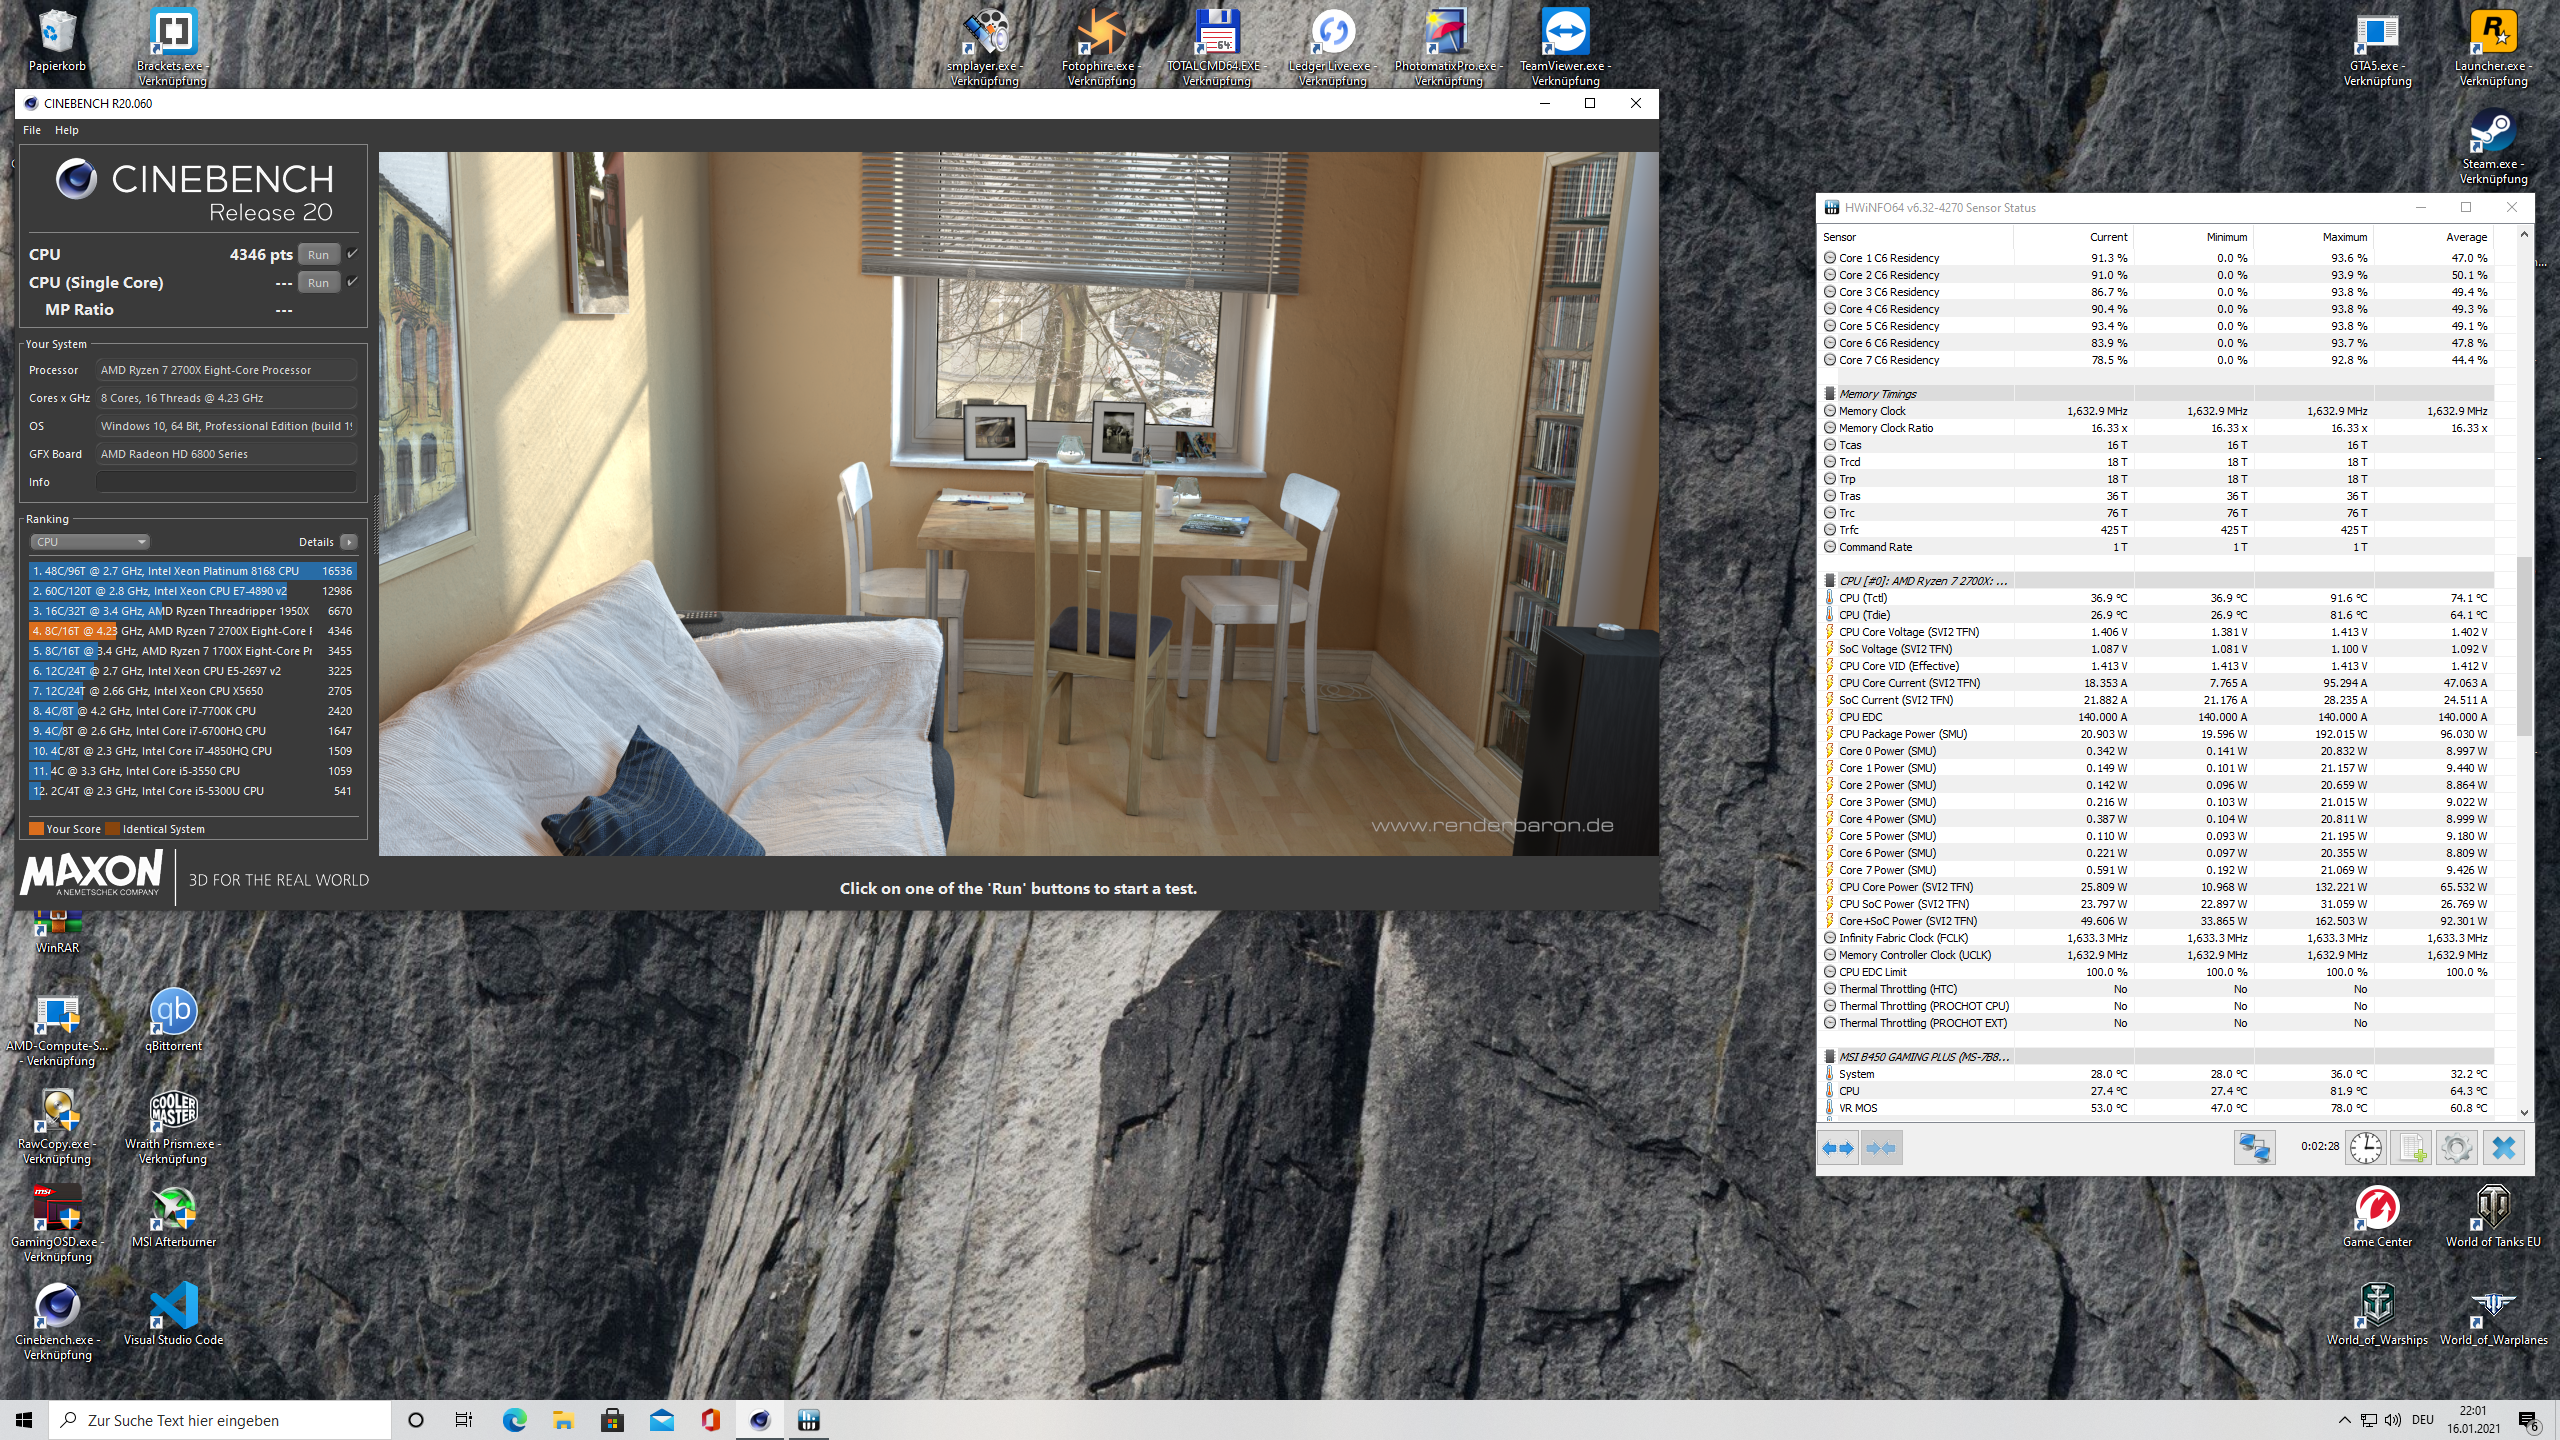Select the Infinity Fabric Clock (FCLK) row
This screenshot has width=2560, height=1440.
[x=2158, y=938]
